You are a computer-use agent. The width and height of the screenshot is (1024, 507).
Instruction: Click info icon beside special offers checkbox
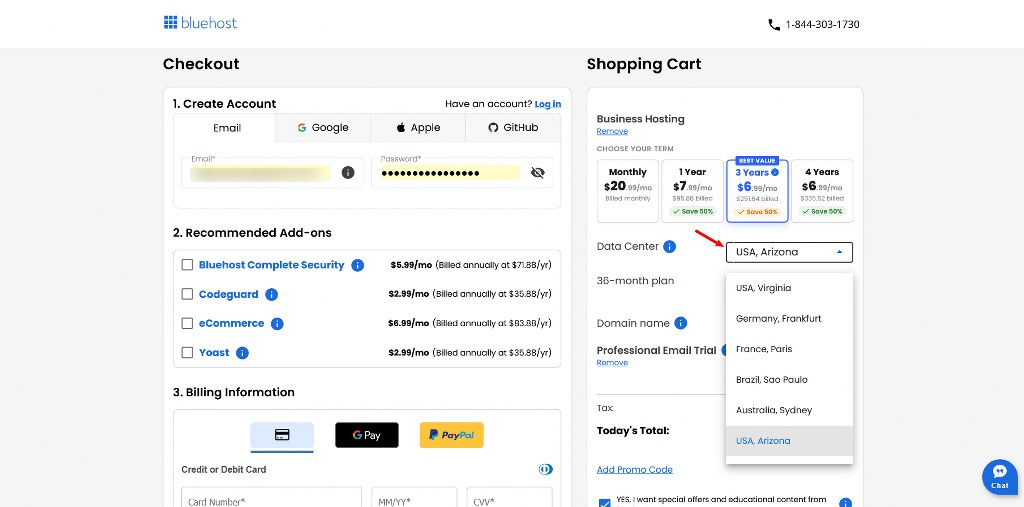845,503
